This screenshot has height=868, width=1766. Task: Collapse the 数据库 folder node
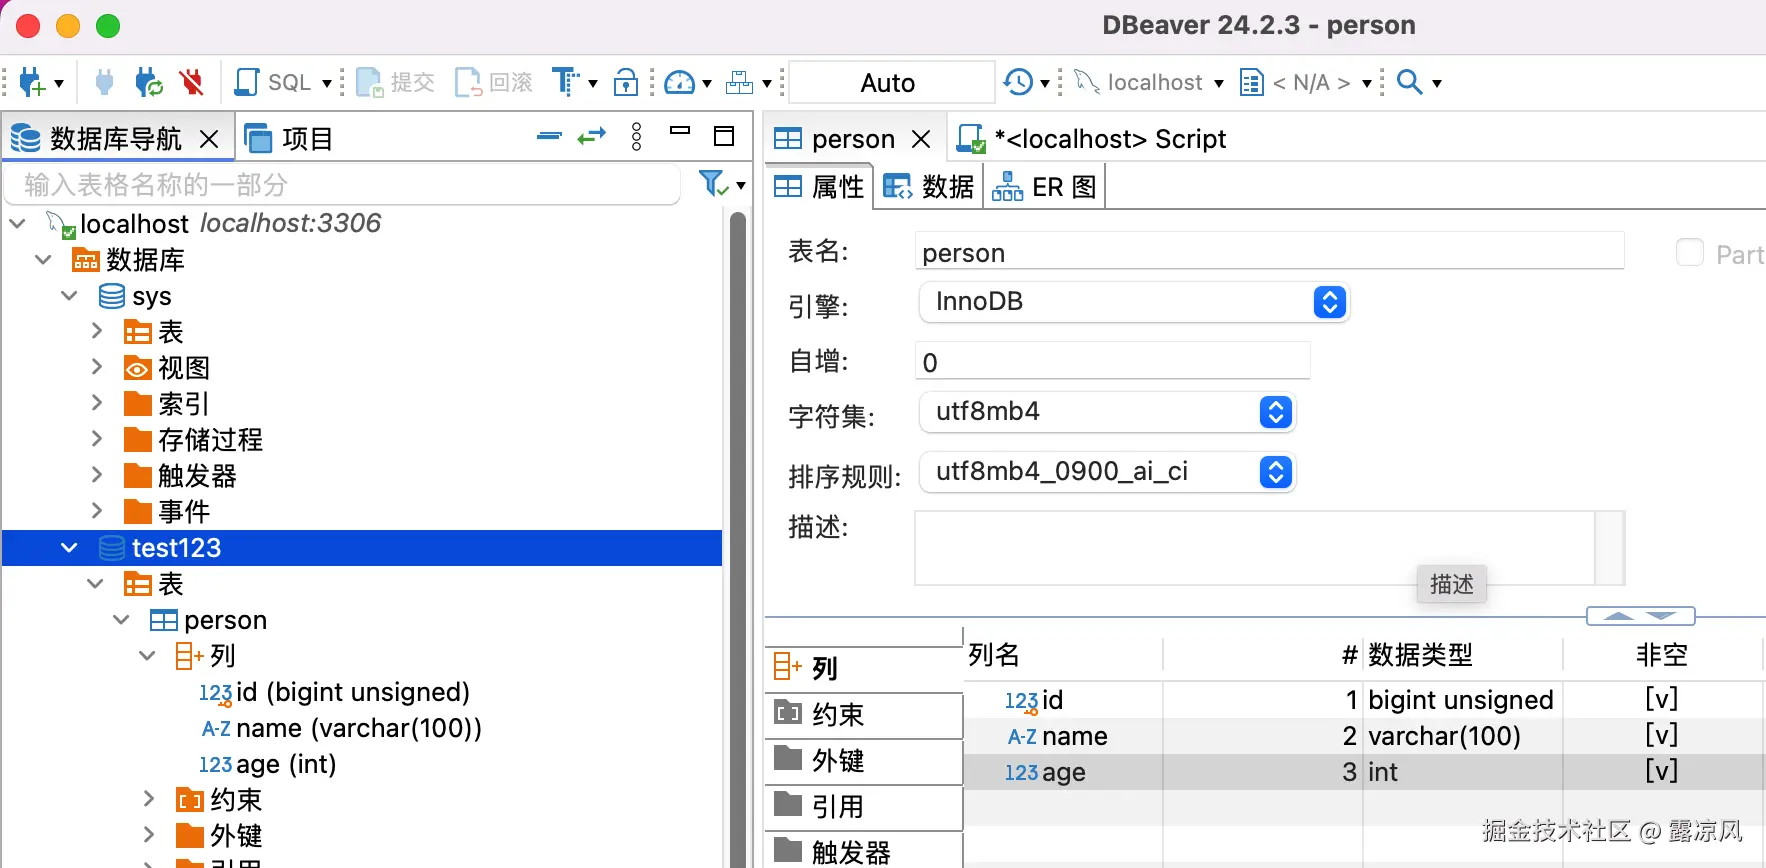(43, 260)
